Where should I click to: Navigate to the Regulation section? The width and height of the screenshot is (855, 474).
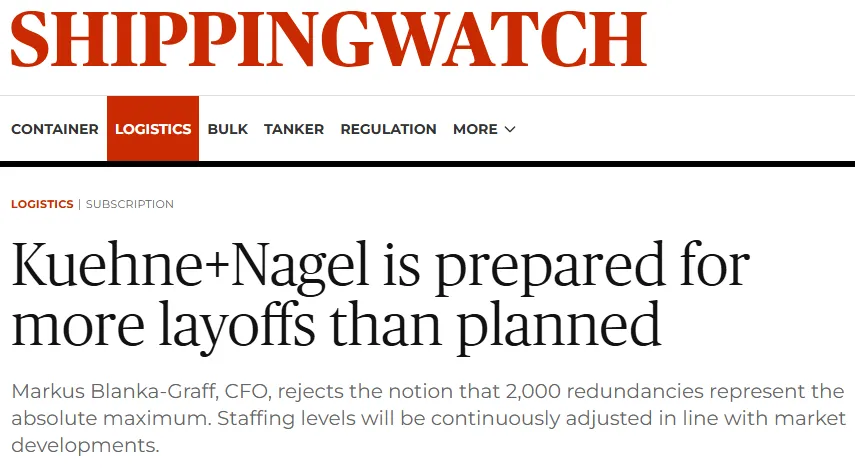click(x=388, y=129)
